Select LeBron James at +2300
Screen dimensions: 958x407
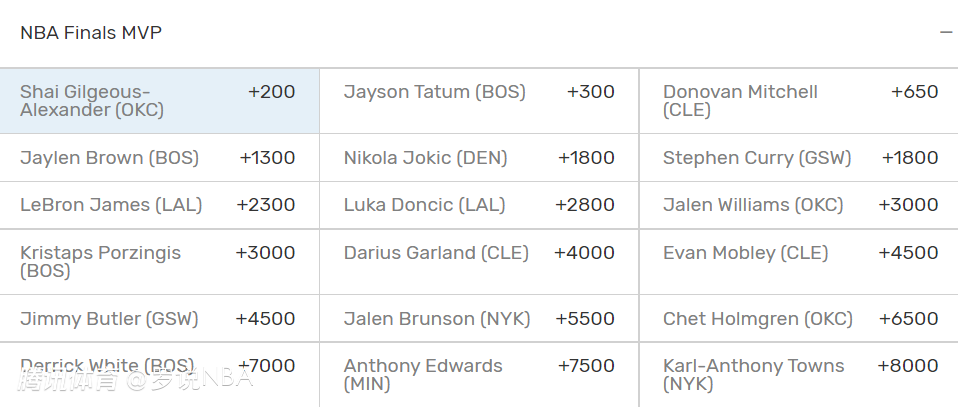tap(159, 205)
